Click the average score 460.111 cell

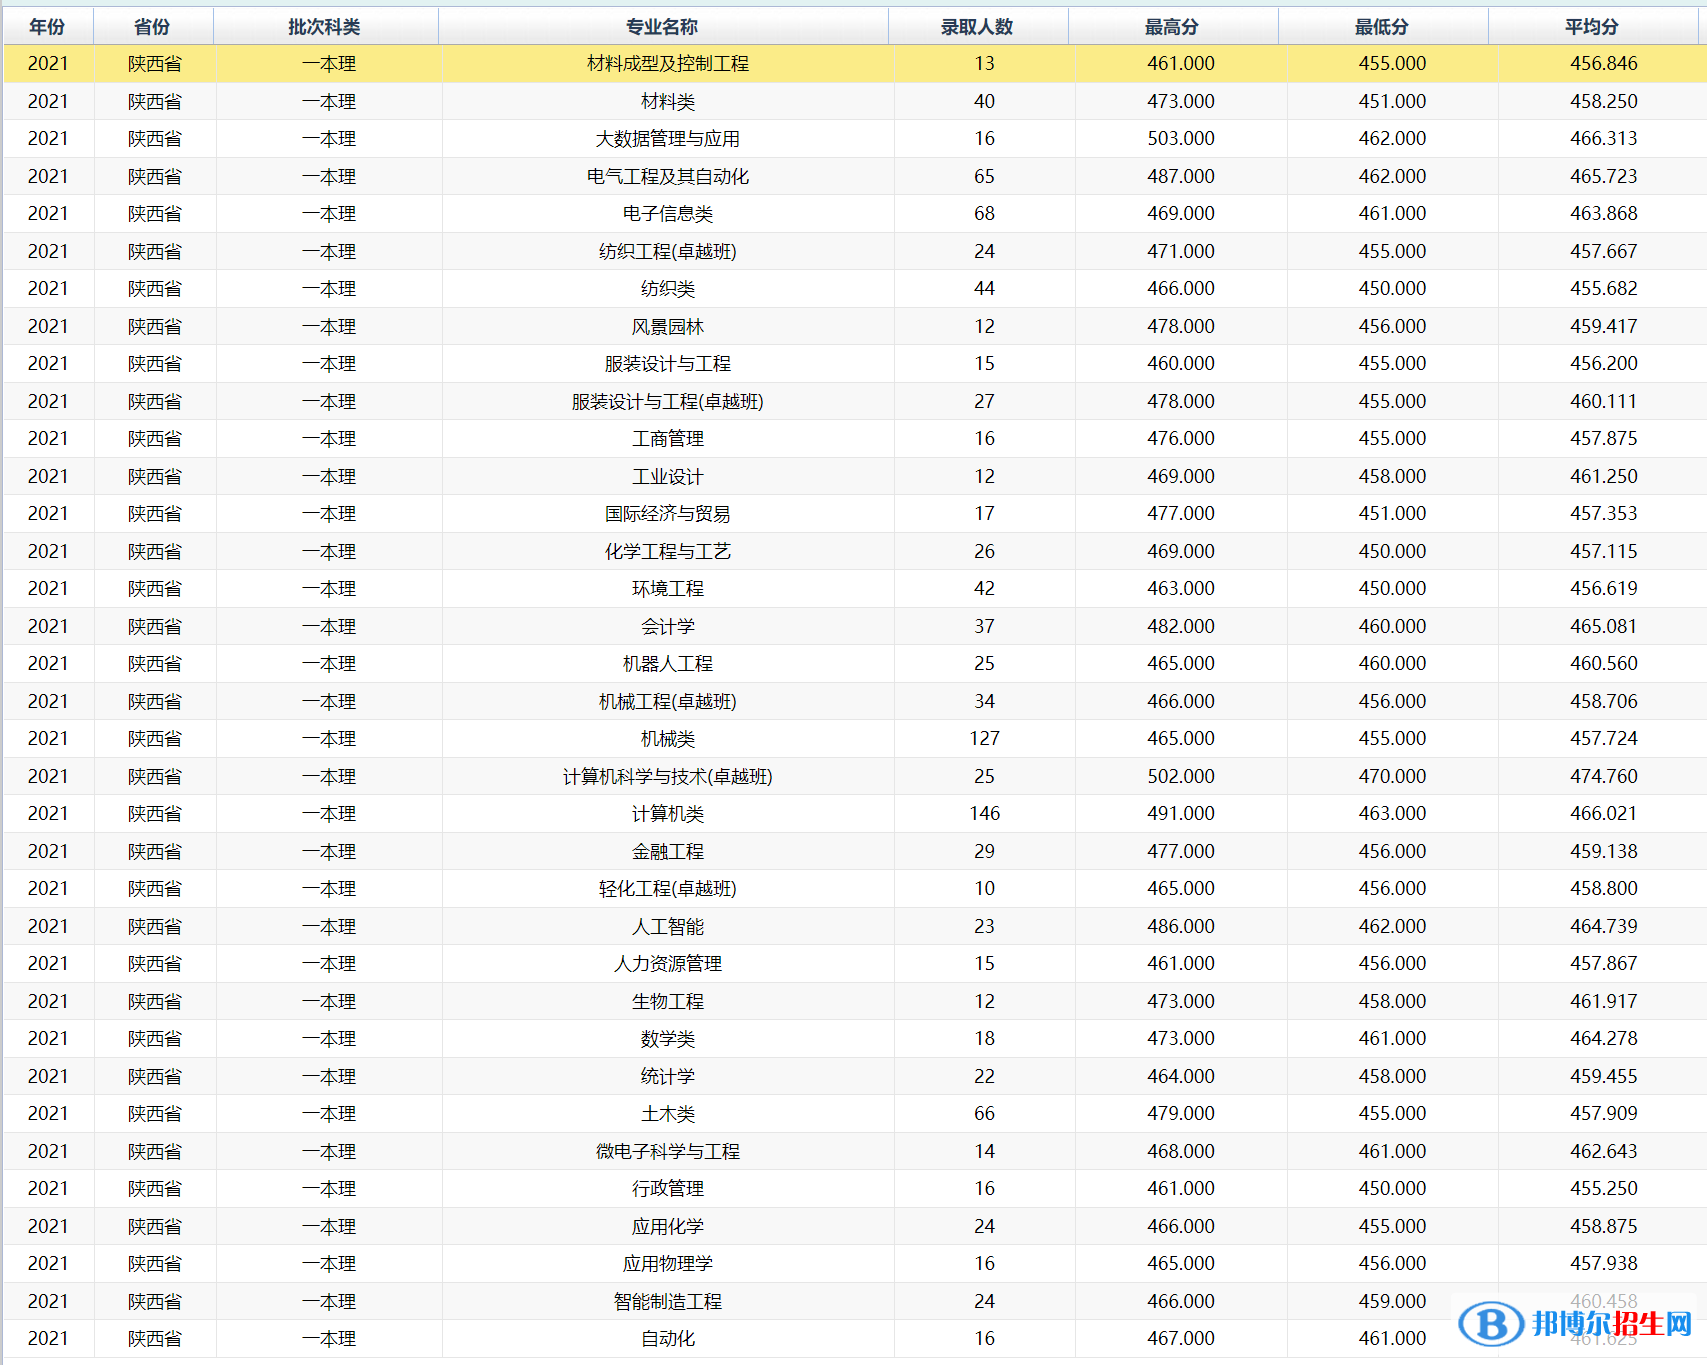1604,401
